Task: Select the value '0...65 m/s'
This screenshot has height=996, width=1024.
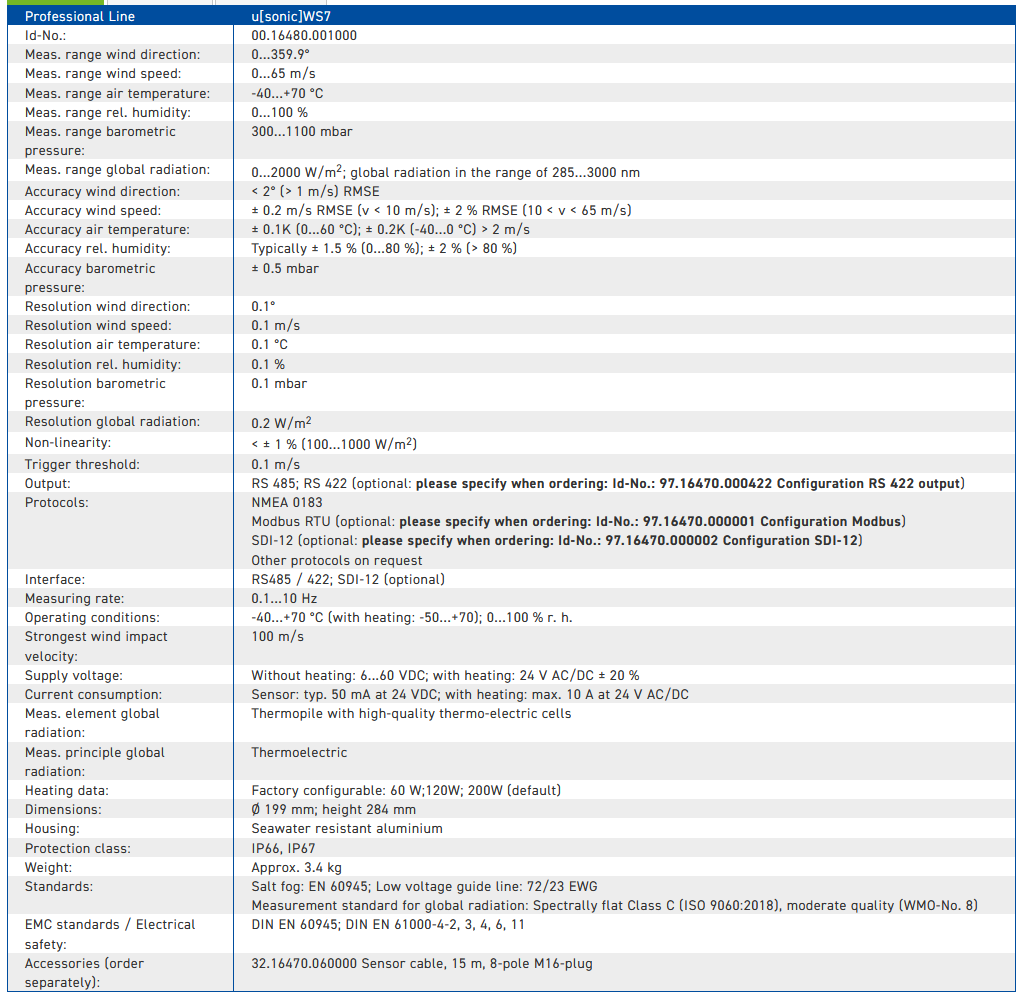Action: [283, 73]
